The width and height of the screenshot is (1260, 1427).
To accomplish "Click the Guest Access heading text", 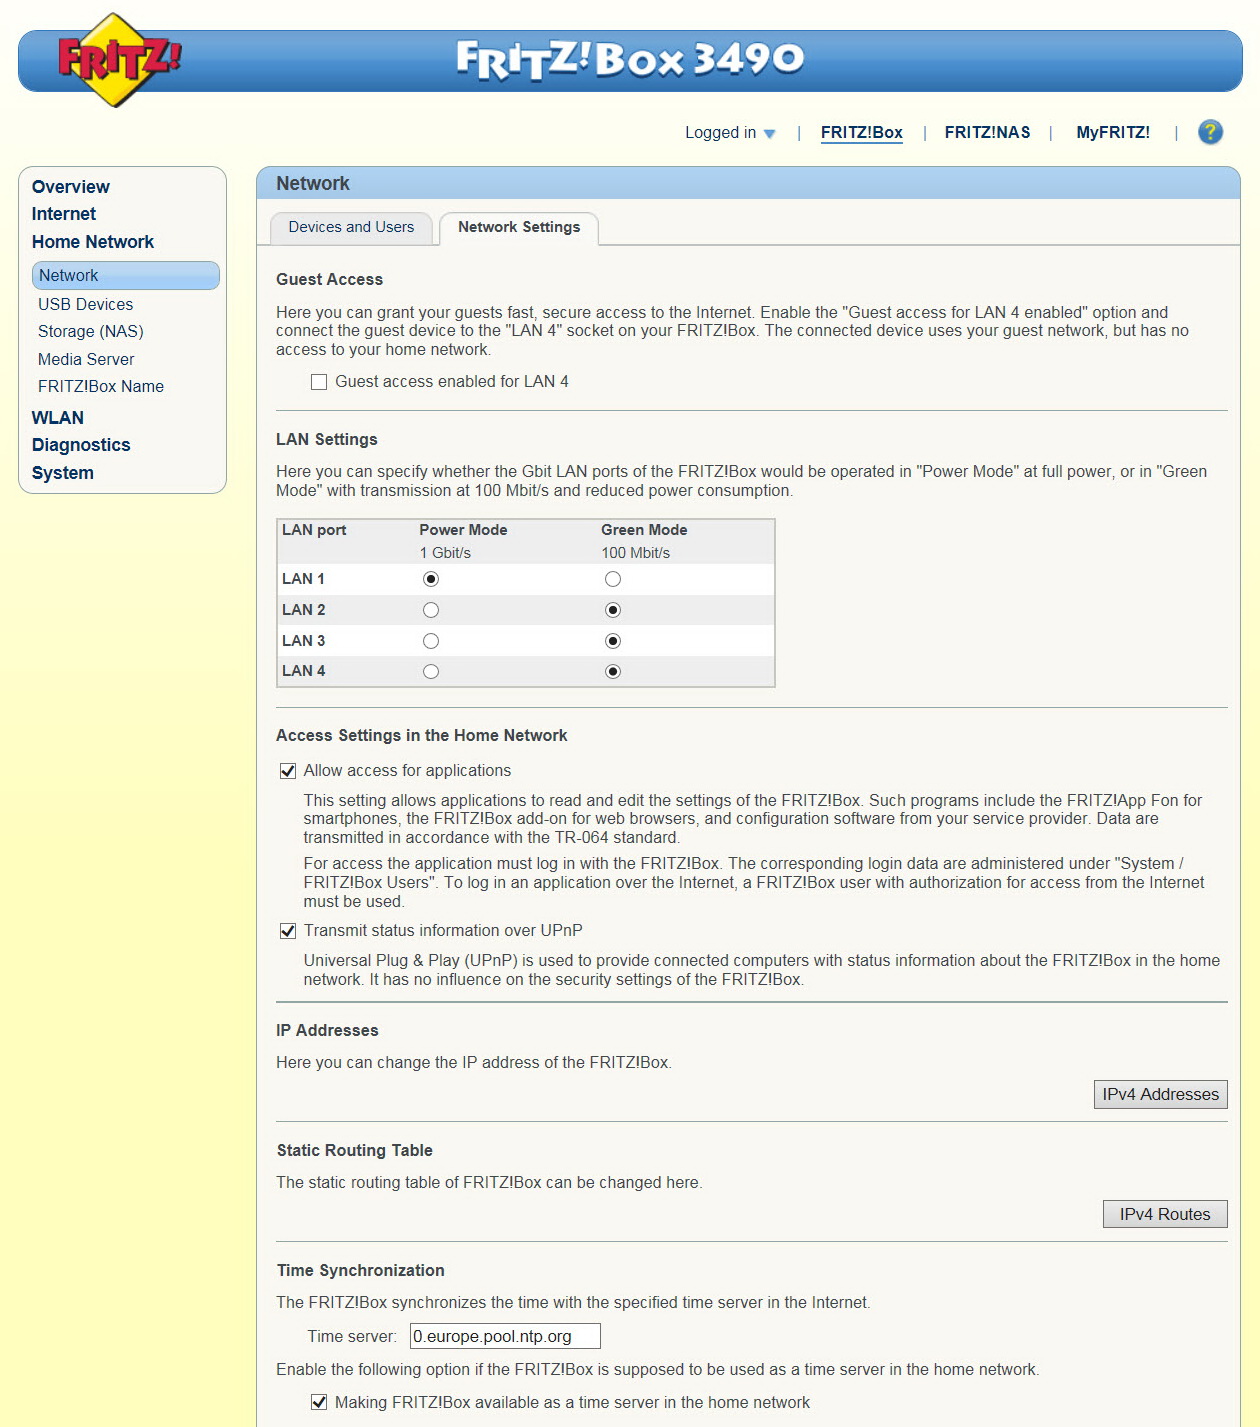I will [330, 279].
